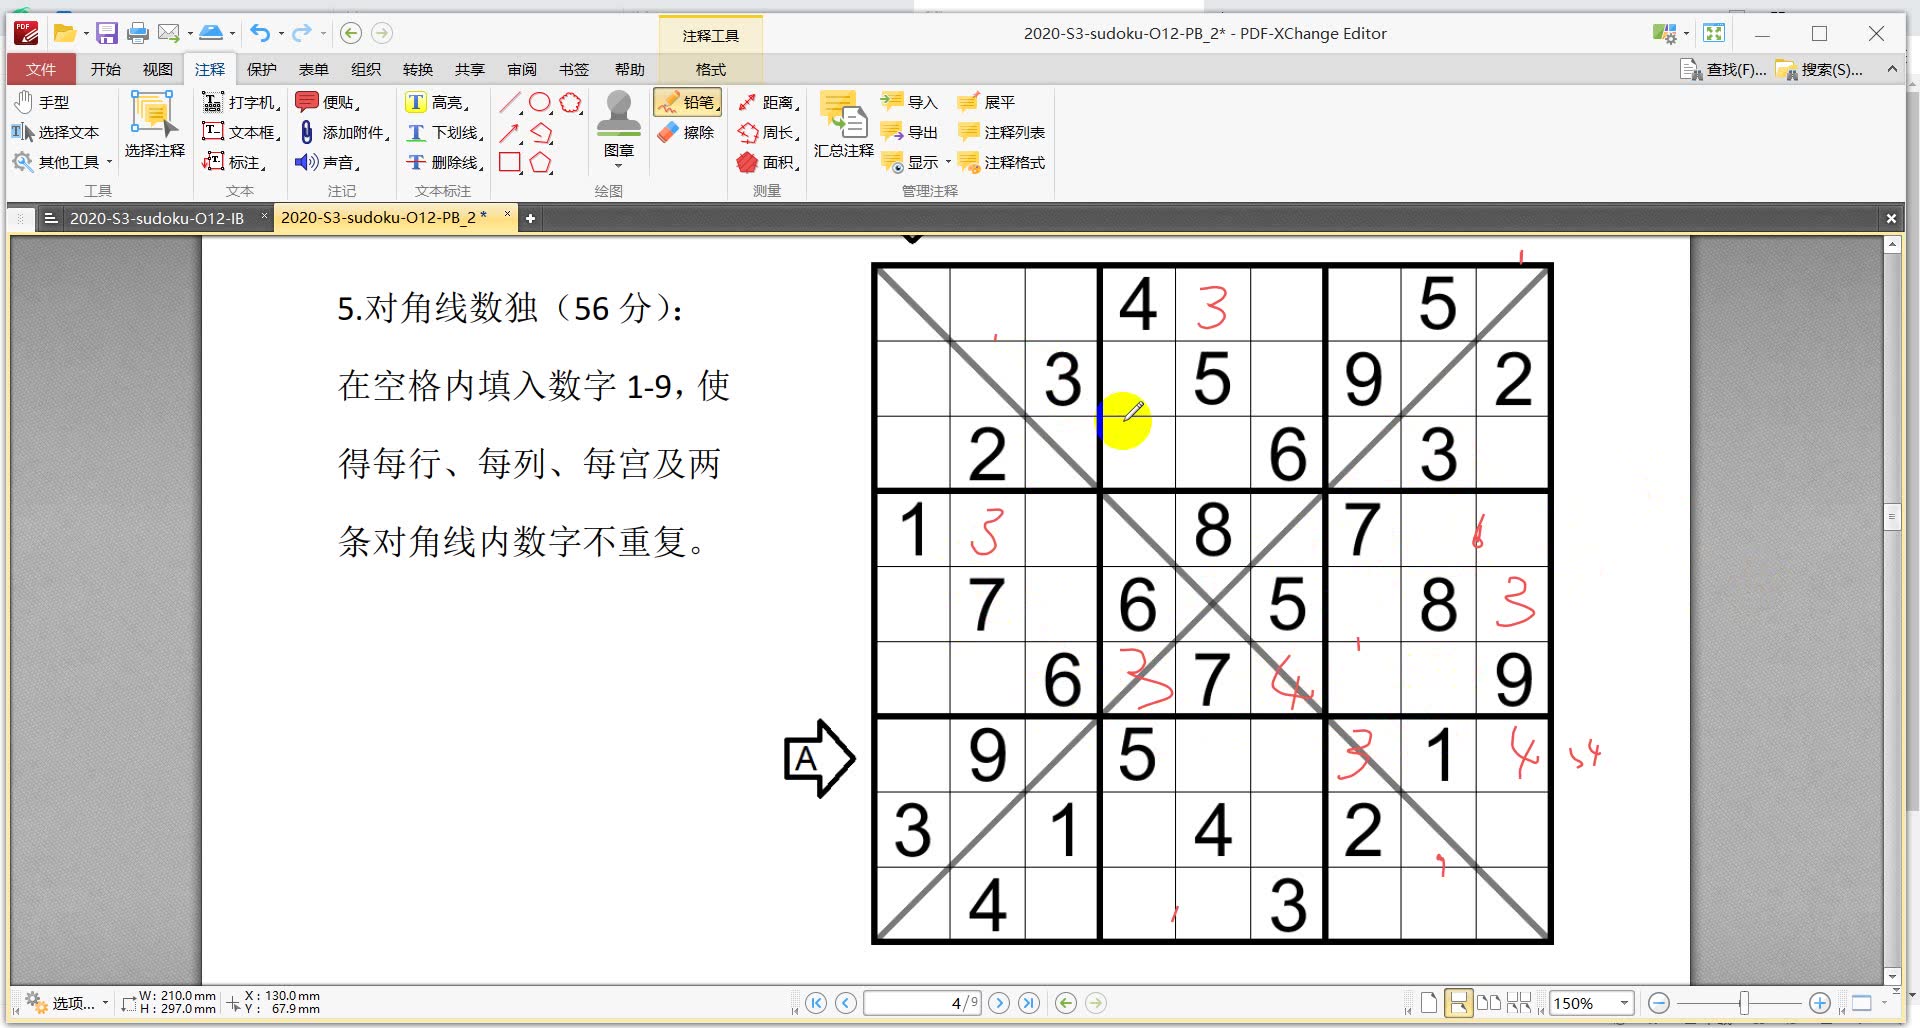Screen dimensions: 1920x1028
Task: Click Export comments (导出)
Action: [909, 132]
